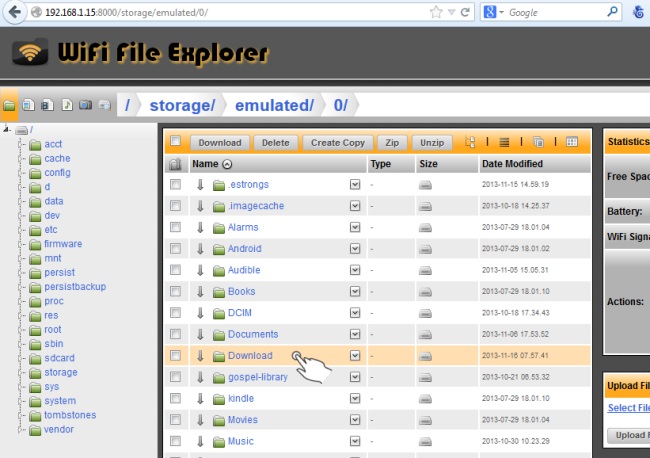The height and width of the screenshot is (458, 650).
Task: Collapse the root directory tree node
Action: (x=8, y=129)
